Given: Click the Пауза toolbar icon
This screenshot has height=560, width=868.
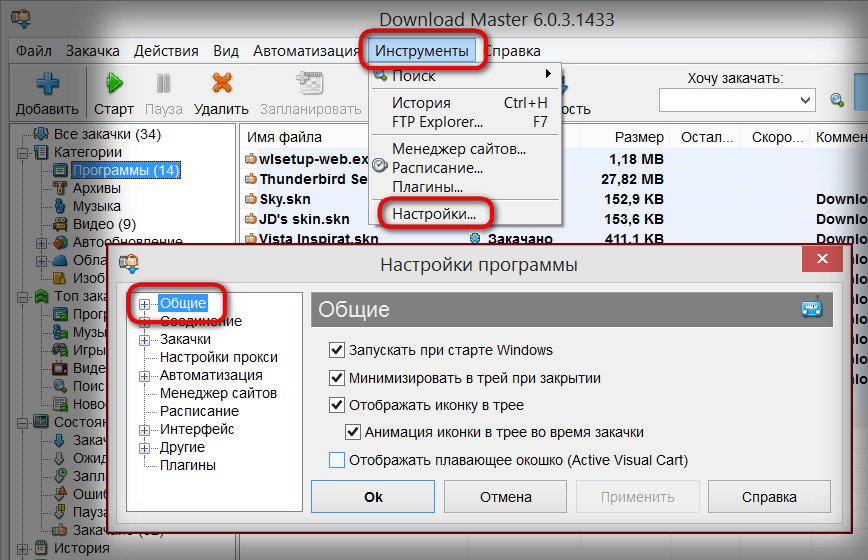Looking at the screenshot, I should (163, 83).
